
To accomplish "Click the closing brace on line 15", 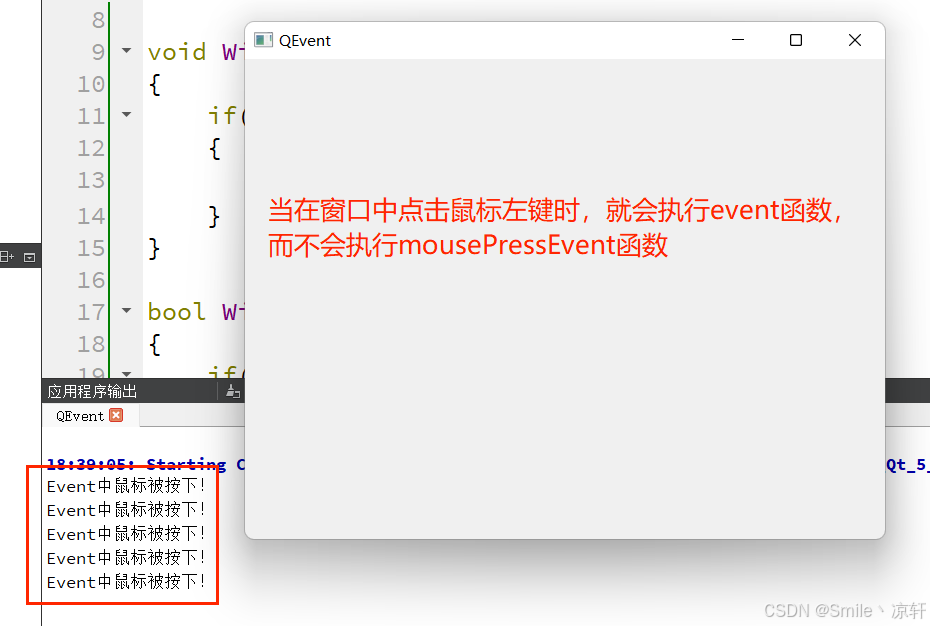I will [x=154, y=248].
